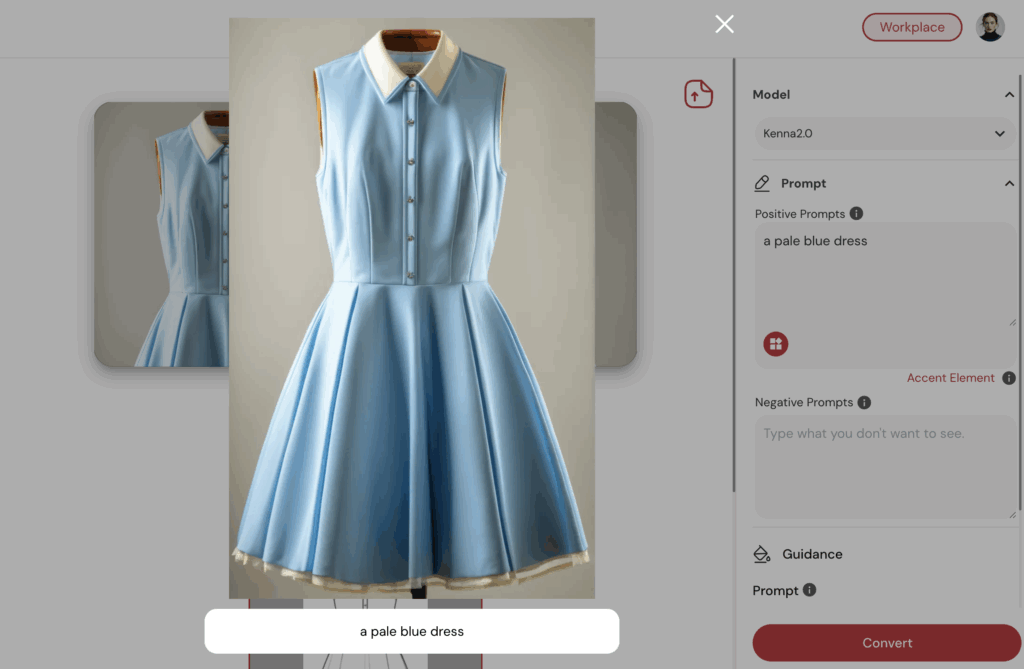
Task: Click the Model section heading
Action: coord(771,95)
